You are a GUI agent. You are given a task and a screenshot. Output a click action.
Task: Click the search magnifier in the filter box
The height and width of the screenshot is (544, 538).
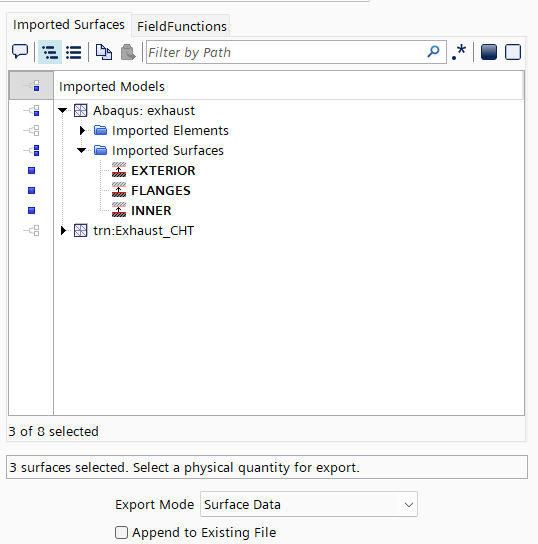(433, 52)
